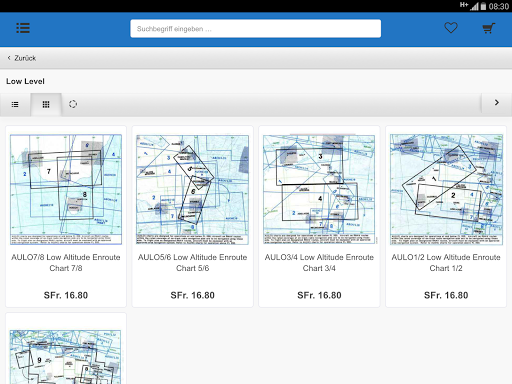Go back with the Zurück arrow
Image resolution: width=512 pixels, height=384 pixels.
point(9,58)
